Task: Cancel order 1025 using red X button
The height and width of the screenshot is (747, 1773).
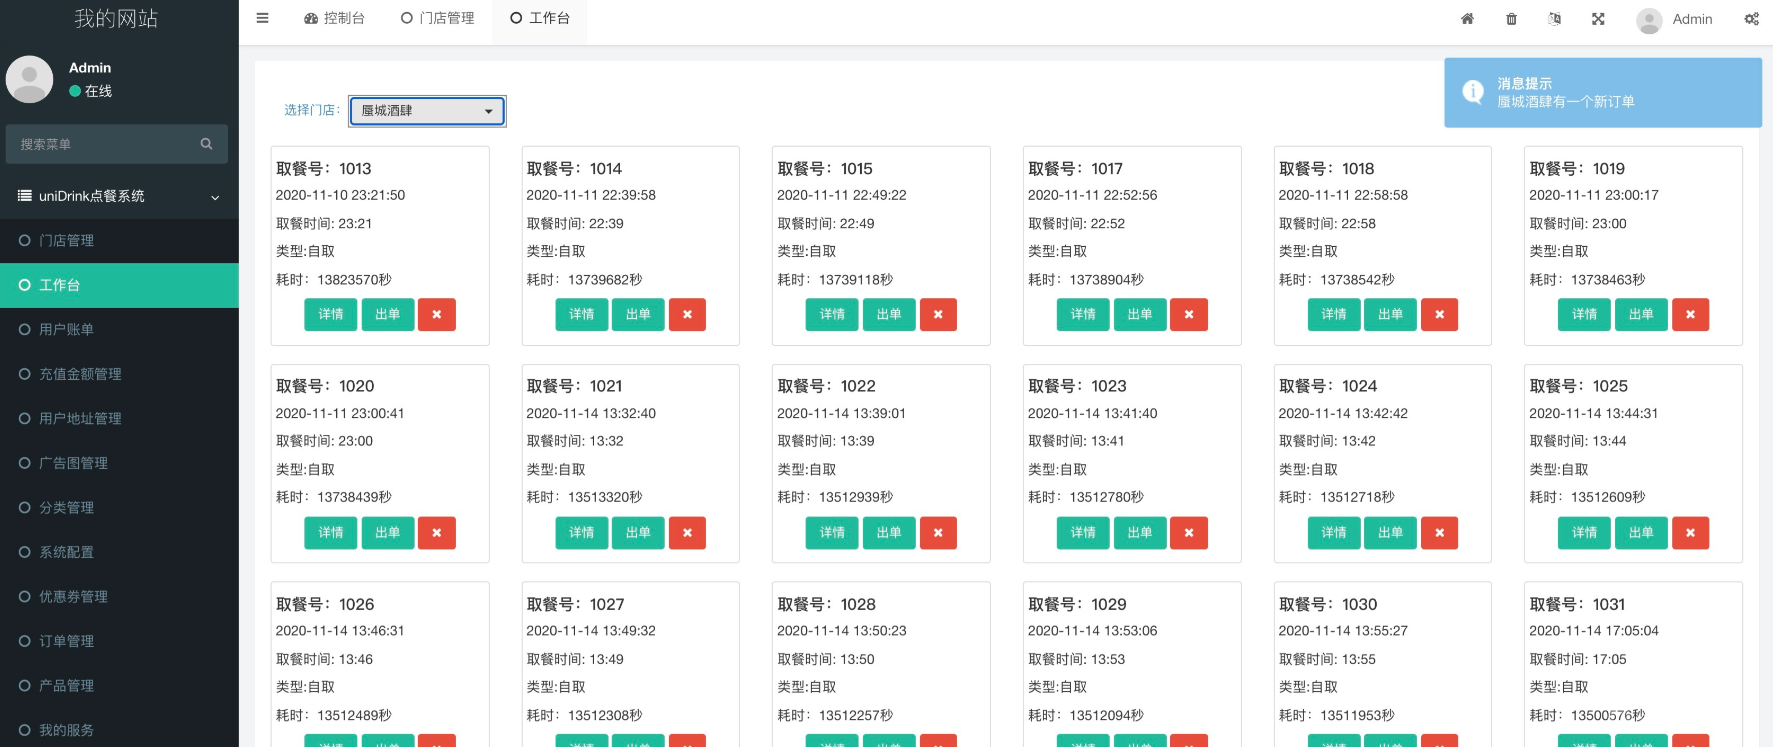Action: click(x=1690, y=532)
